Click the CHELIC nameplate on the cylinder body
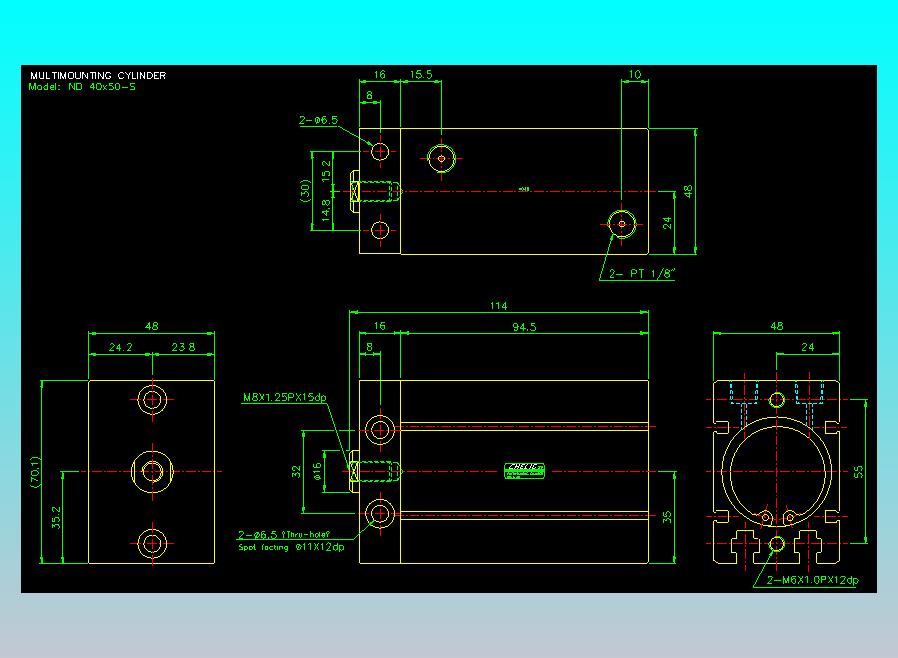The image size is (898, 658). [x=524, y=471]
